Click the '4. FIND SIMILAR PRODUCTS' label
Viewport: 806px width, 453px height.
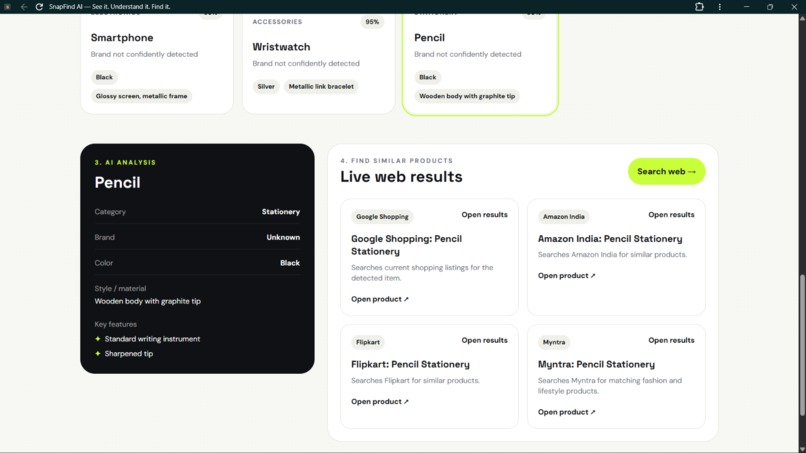tap(396, 161)
